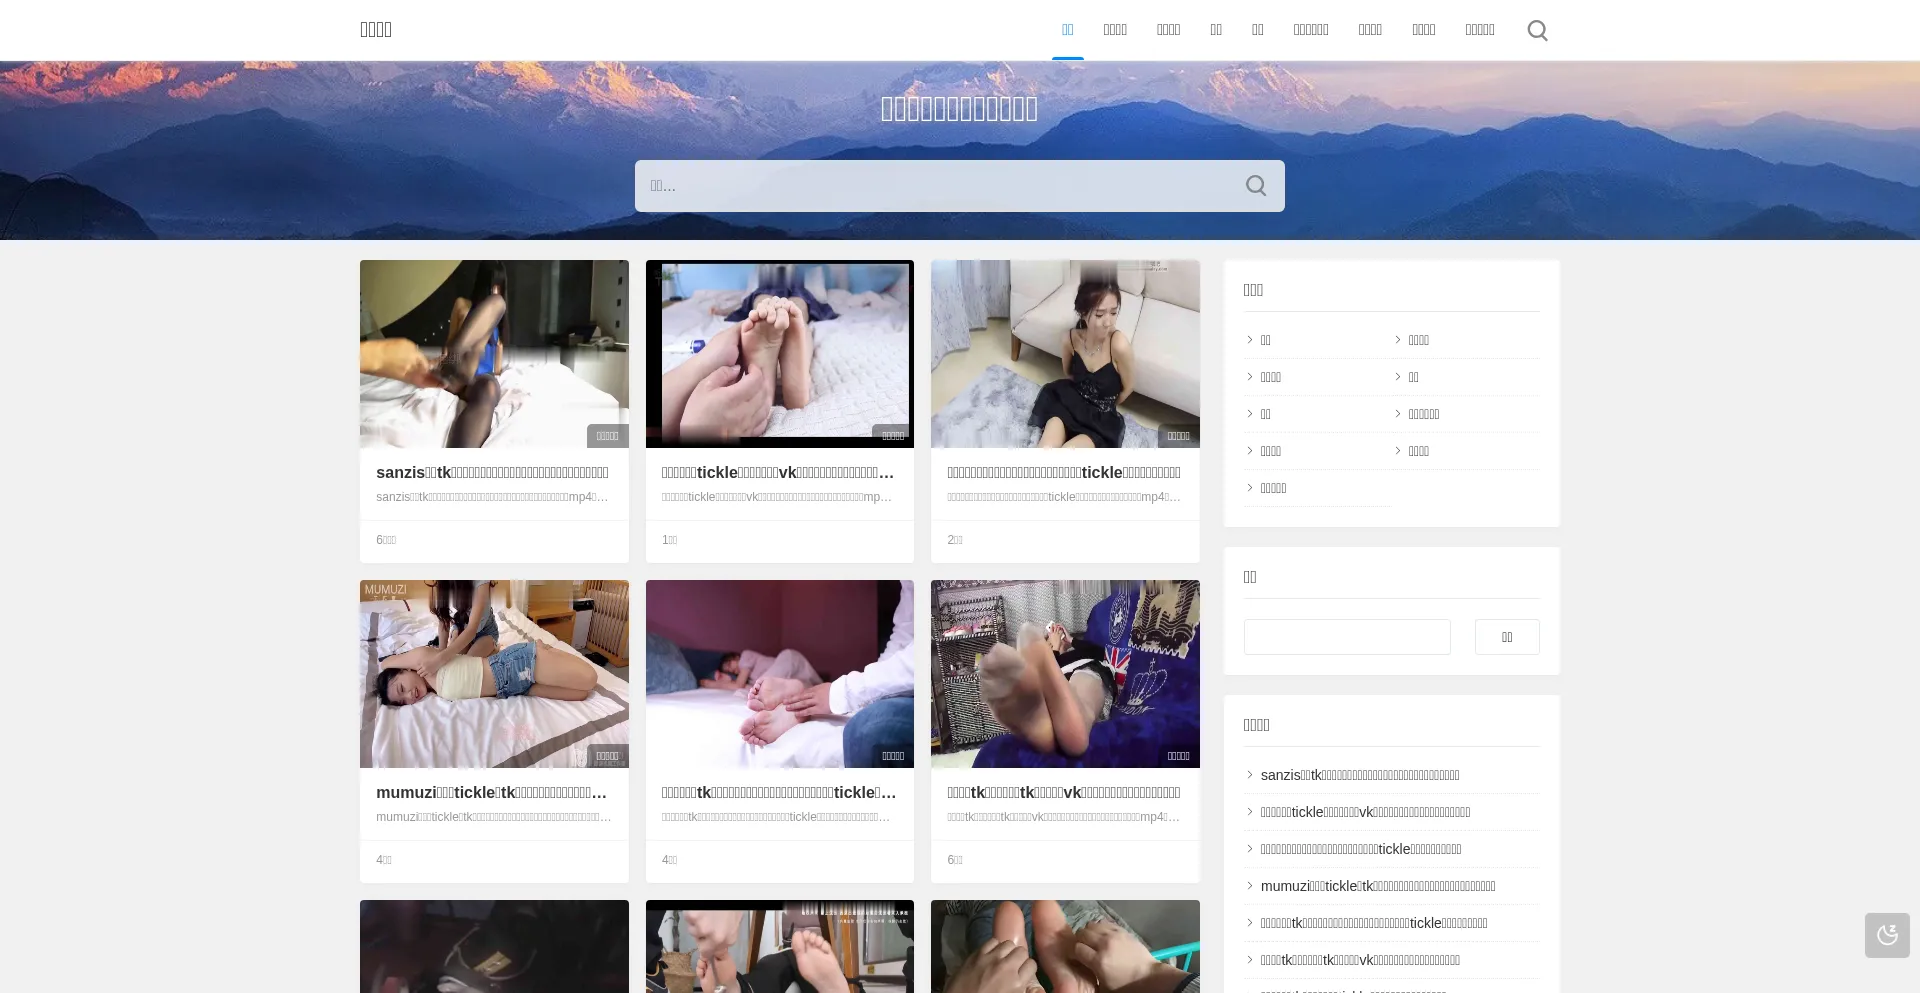The image size is (1920, 993).
Task: Open the 'mumuzi' entry in the sidebar post list
Action: pos(1378,886)
